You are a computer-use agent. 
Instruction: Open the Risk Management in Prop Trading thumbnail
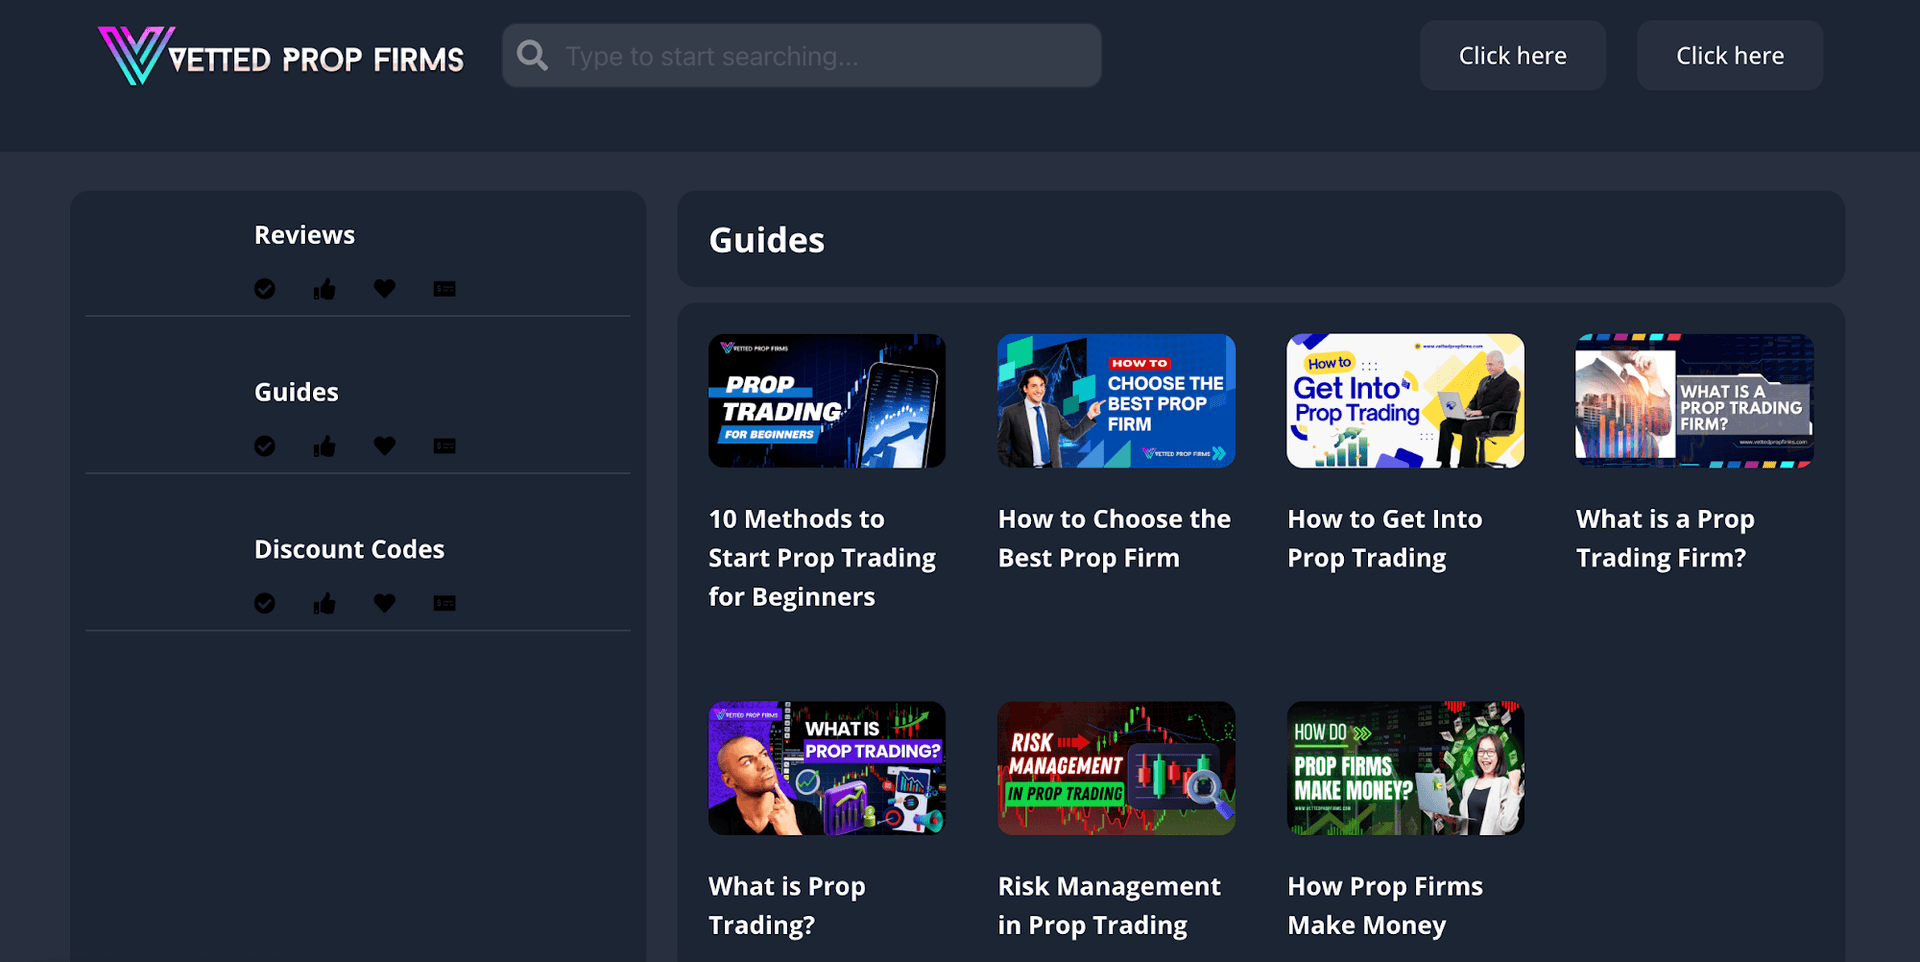tap(1116, 768)
